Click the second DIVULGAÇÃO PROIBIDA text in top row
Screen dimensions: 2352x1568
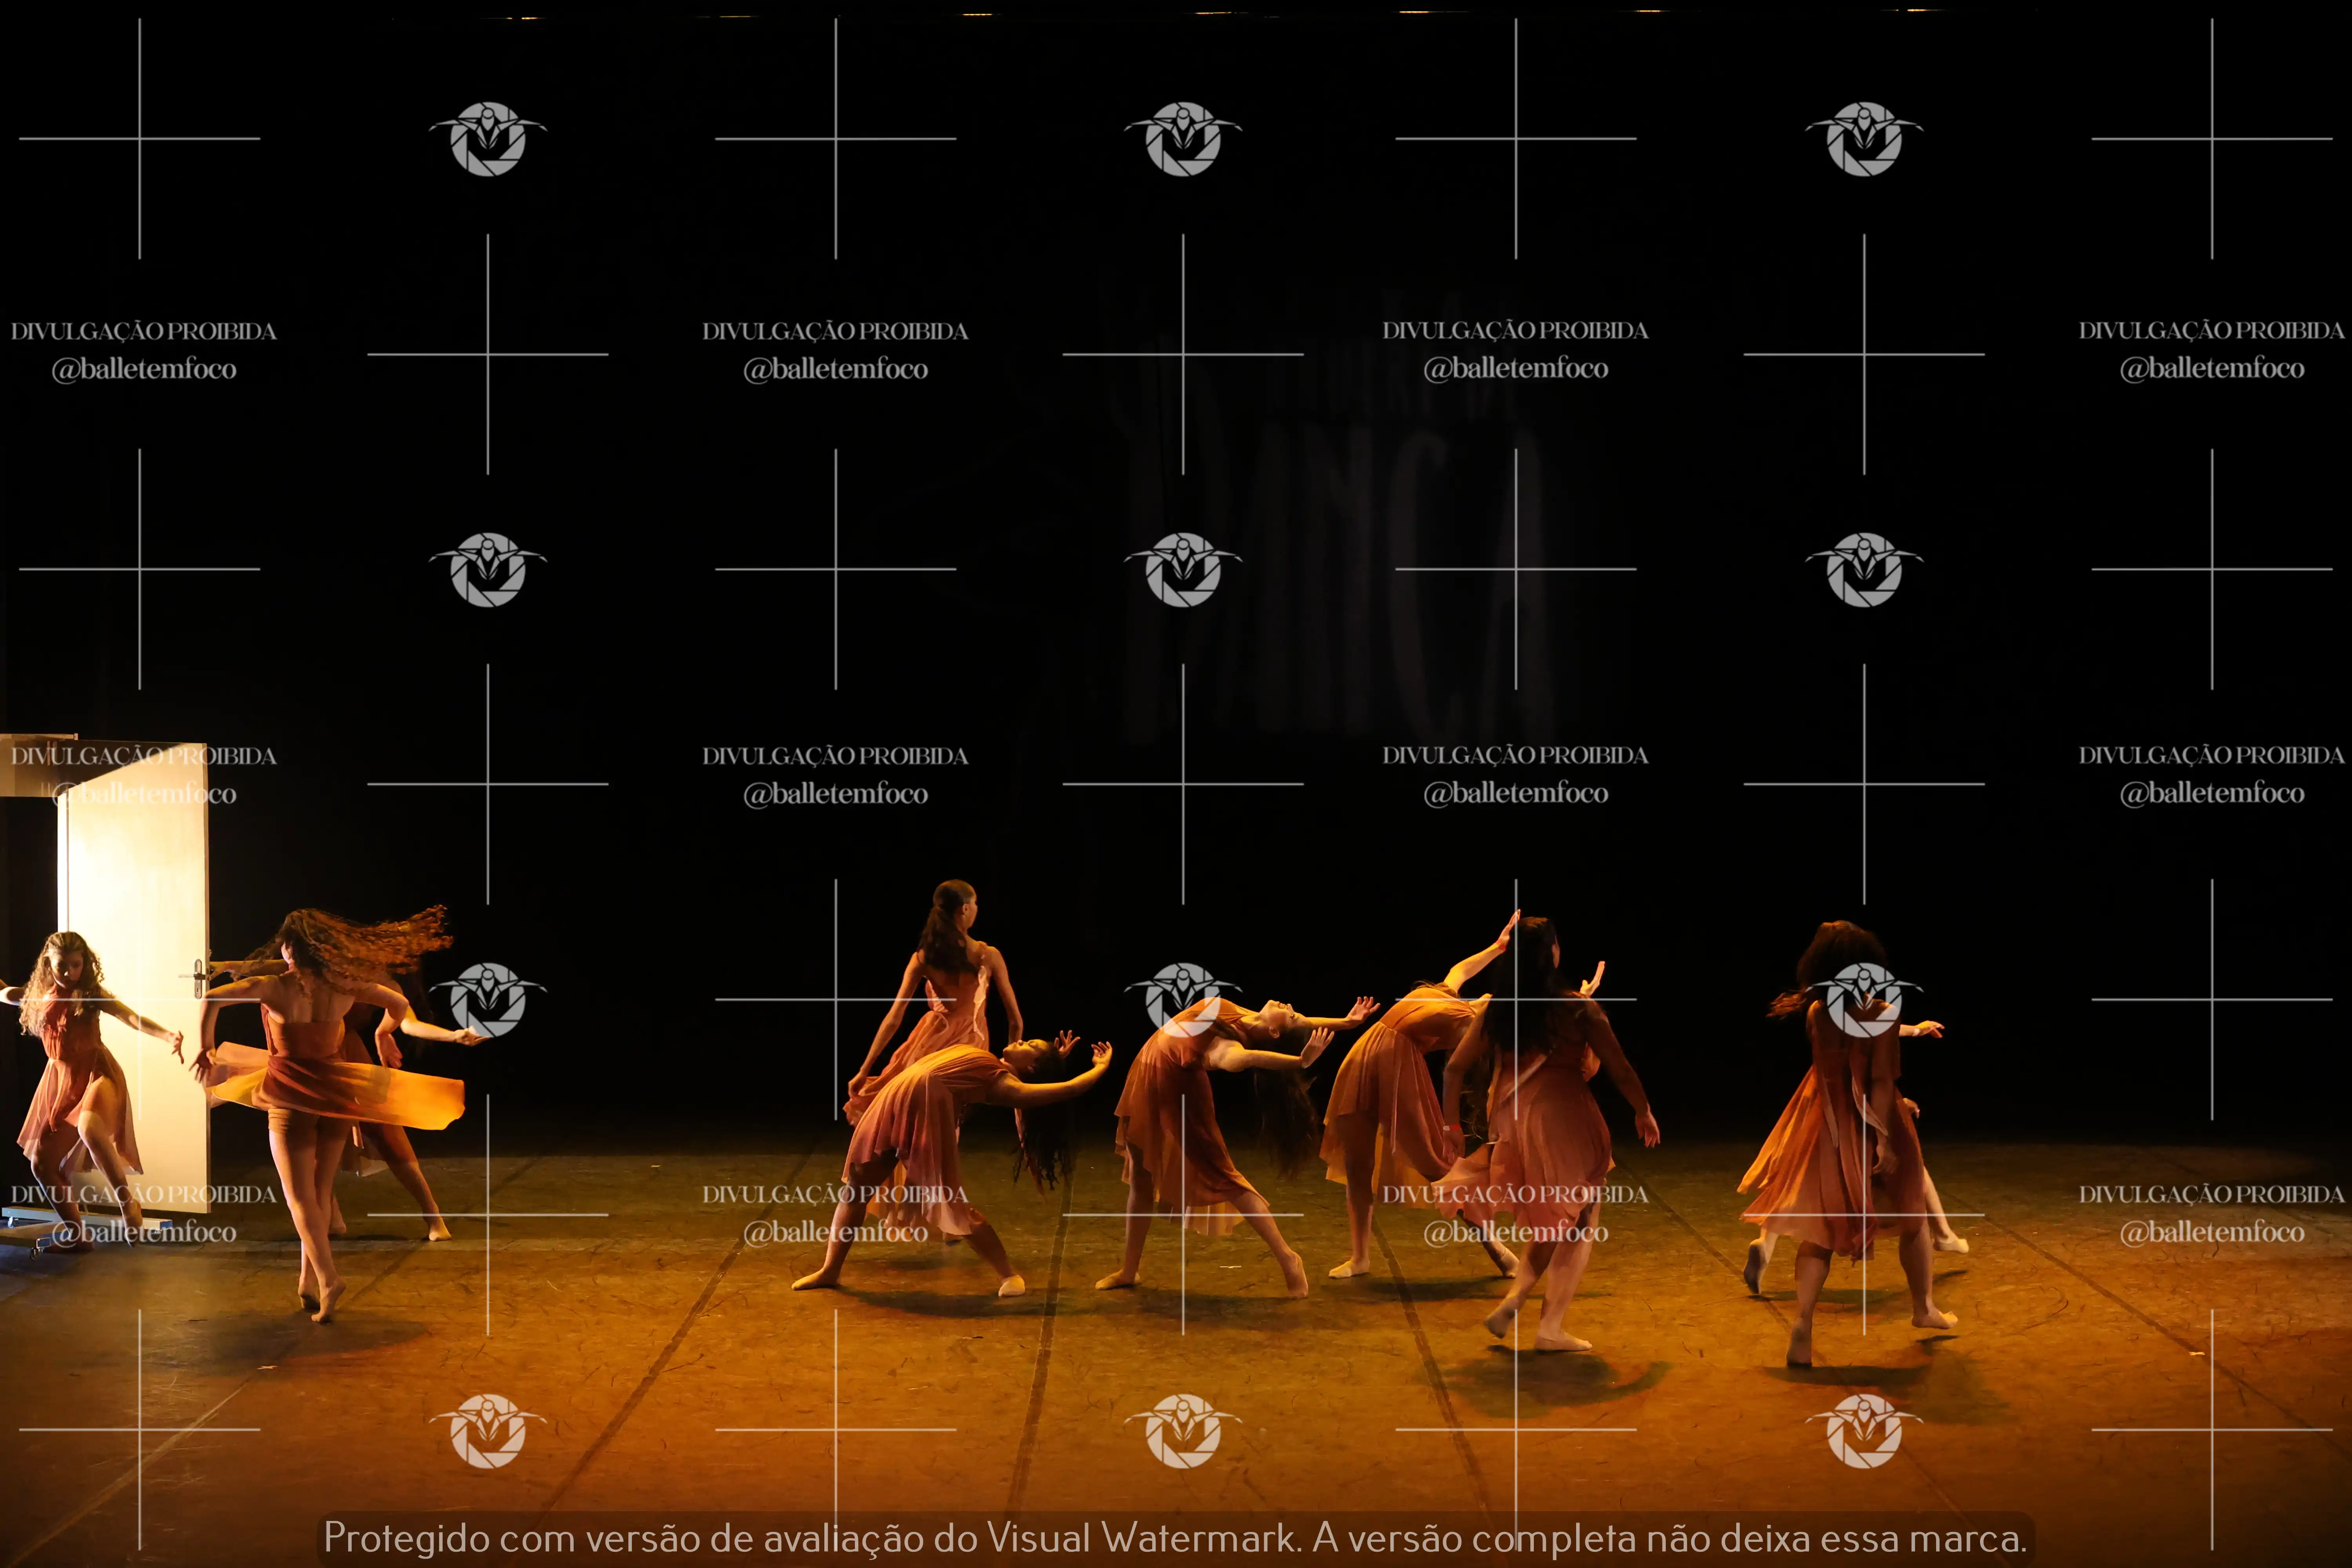[835, 331]
